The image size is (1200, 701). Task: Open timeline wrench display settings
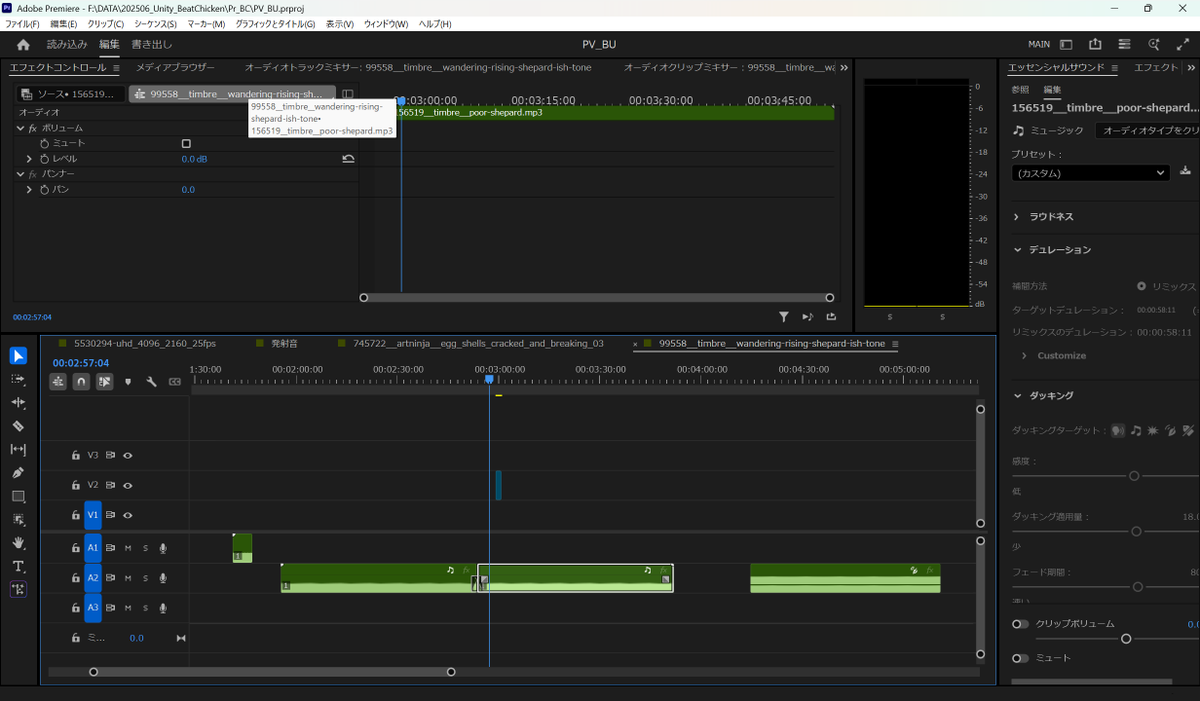click(151, 381)
